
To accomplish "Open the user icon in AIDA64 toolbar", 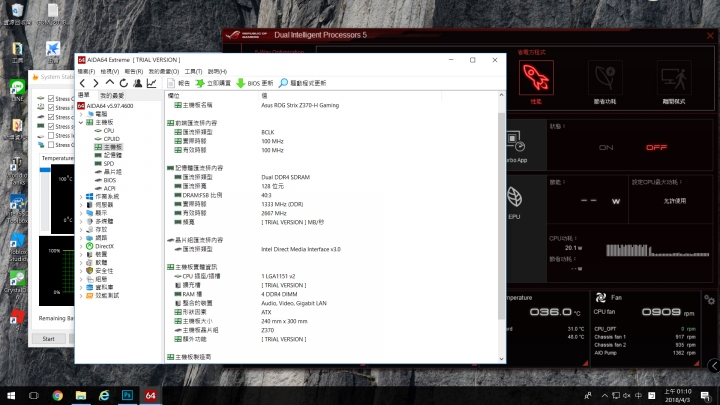I will [137, 83].
